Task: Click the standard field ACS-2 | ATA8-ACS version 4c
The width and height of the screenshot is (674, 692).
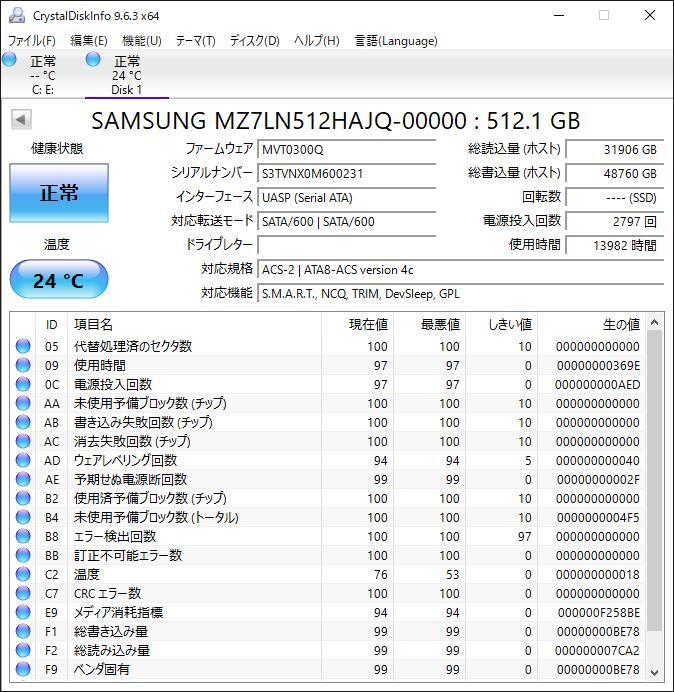Action: point(461,269)
